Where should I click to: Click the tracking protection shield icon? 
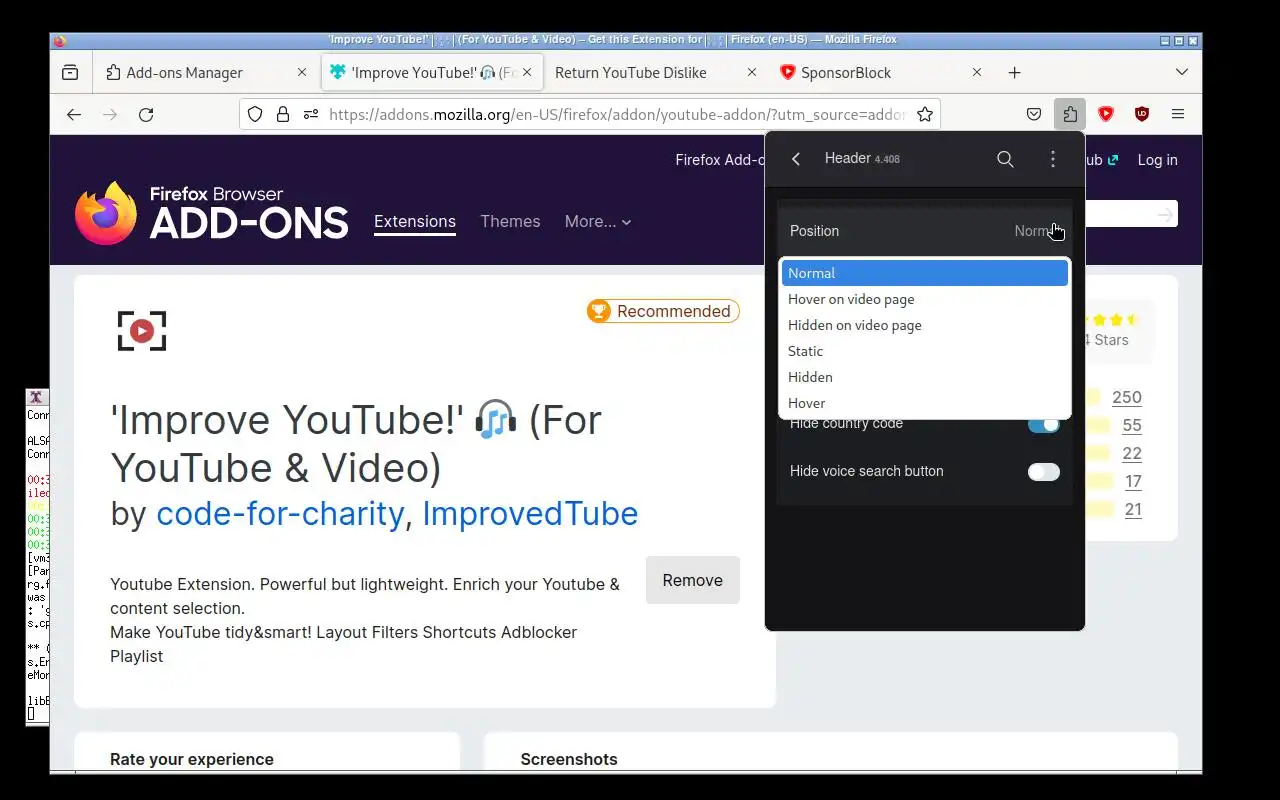(255, 114)
